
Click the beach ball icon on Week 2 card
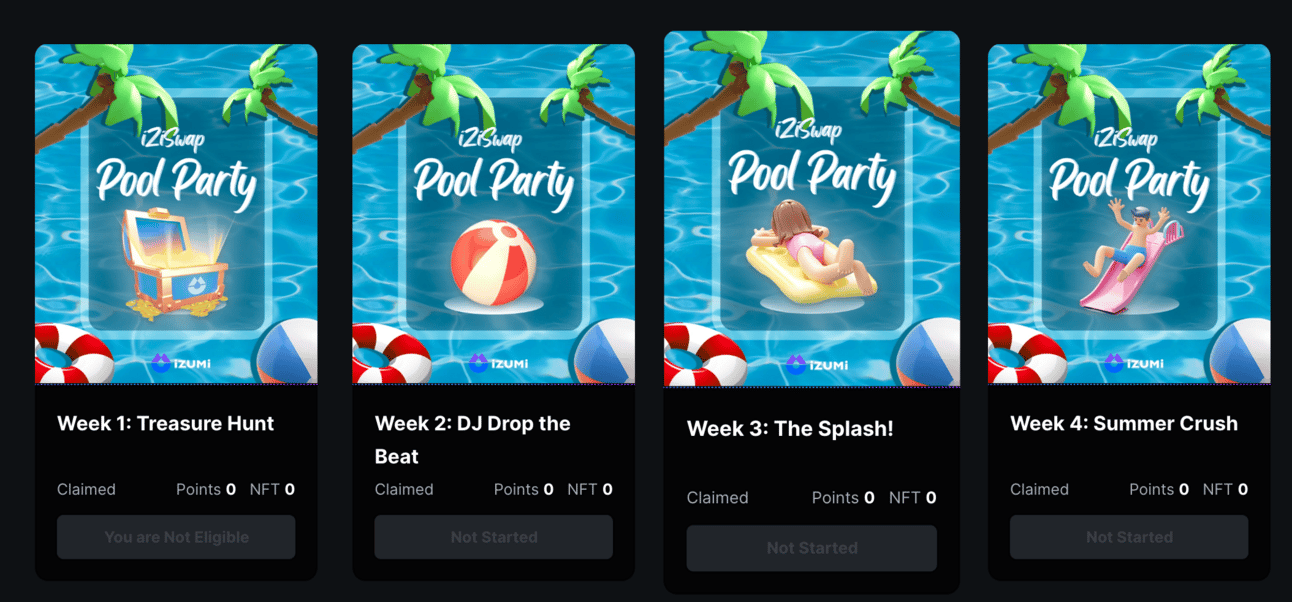pyautogui.click(x=494, y=263)
